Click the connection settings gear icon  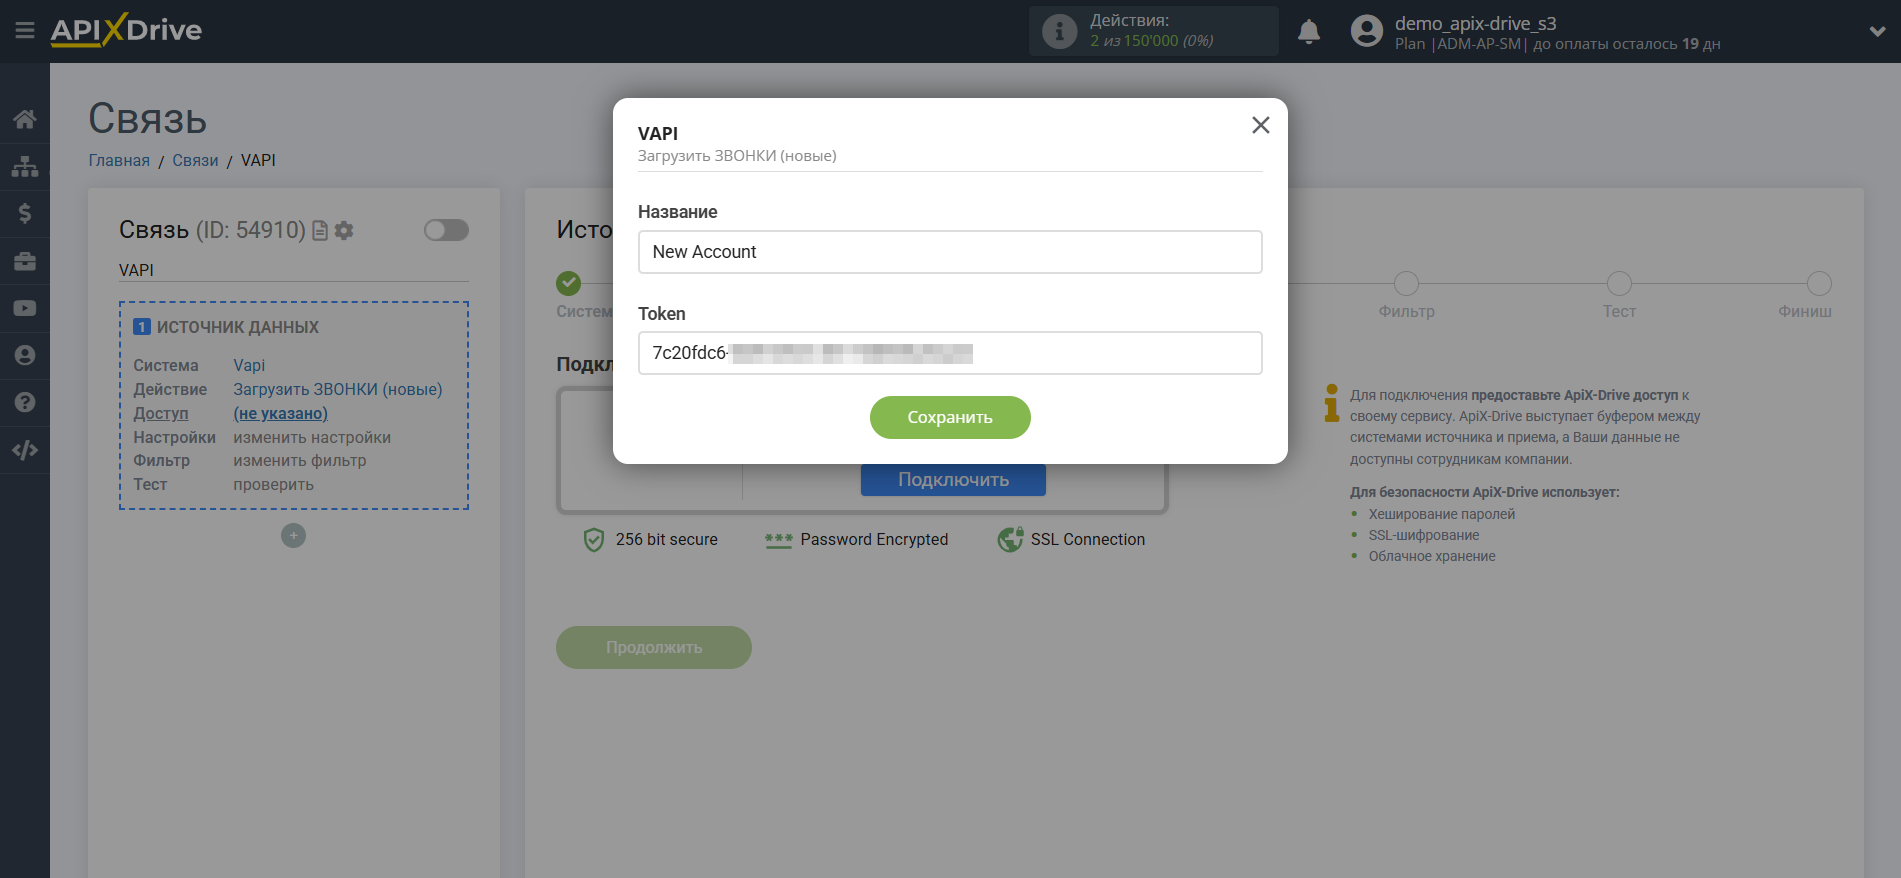point(344,231)
